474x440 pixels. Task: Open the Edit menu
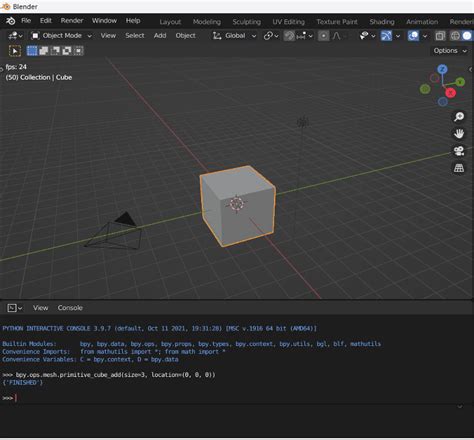pos(46,21)
